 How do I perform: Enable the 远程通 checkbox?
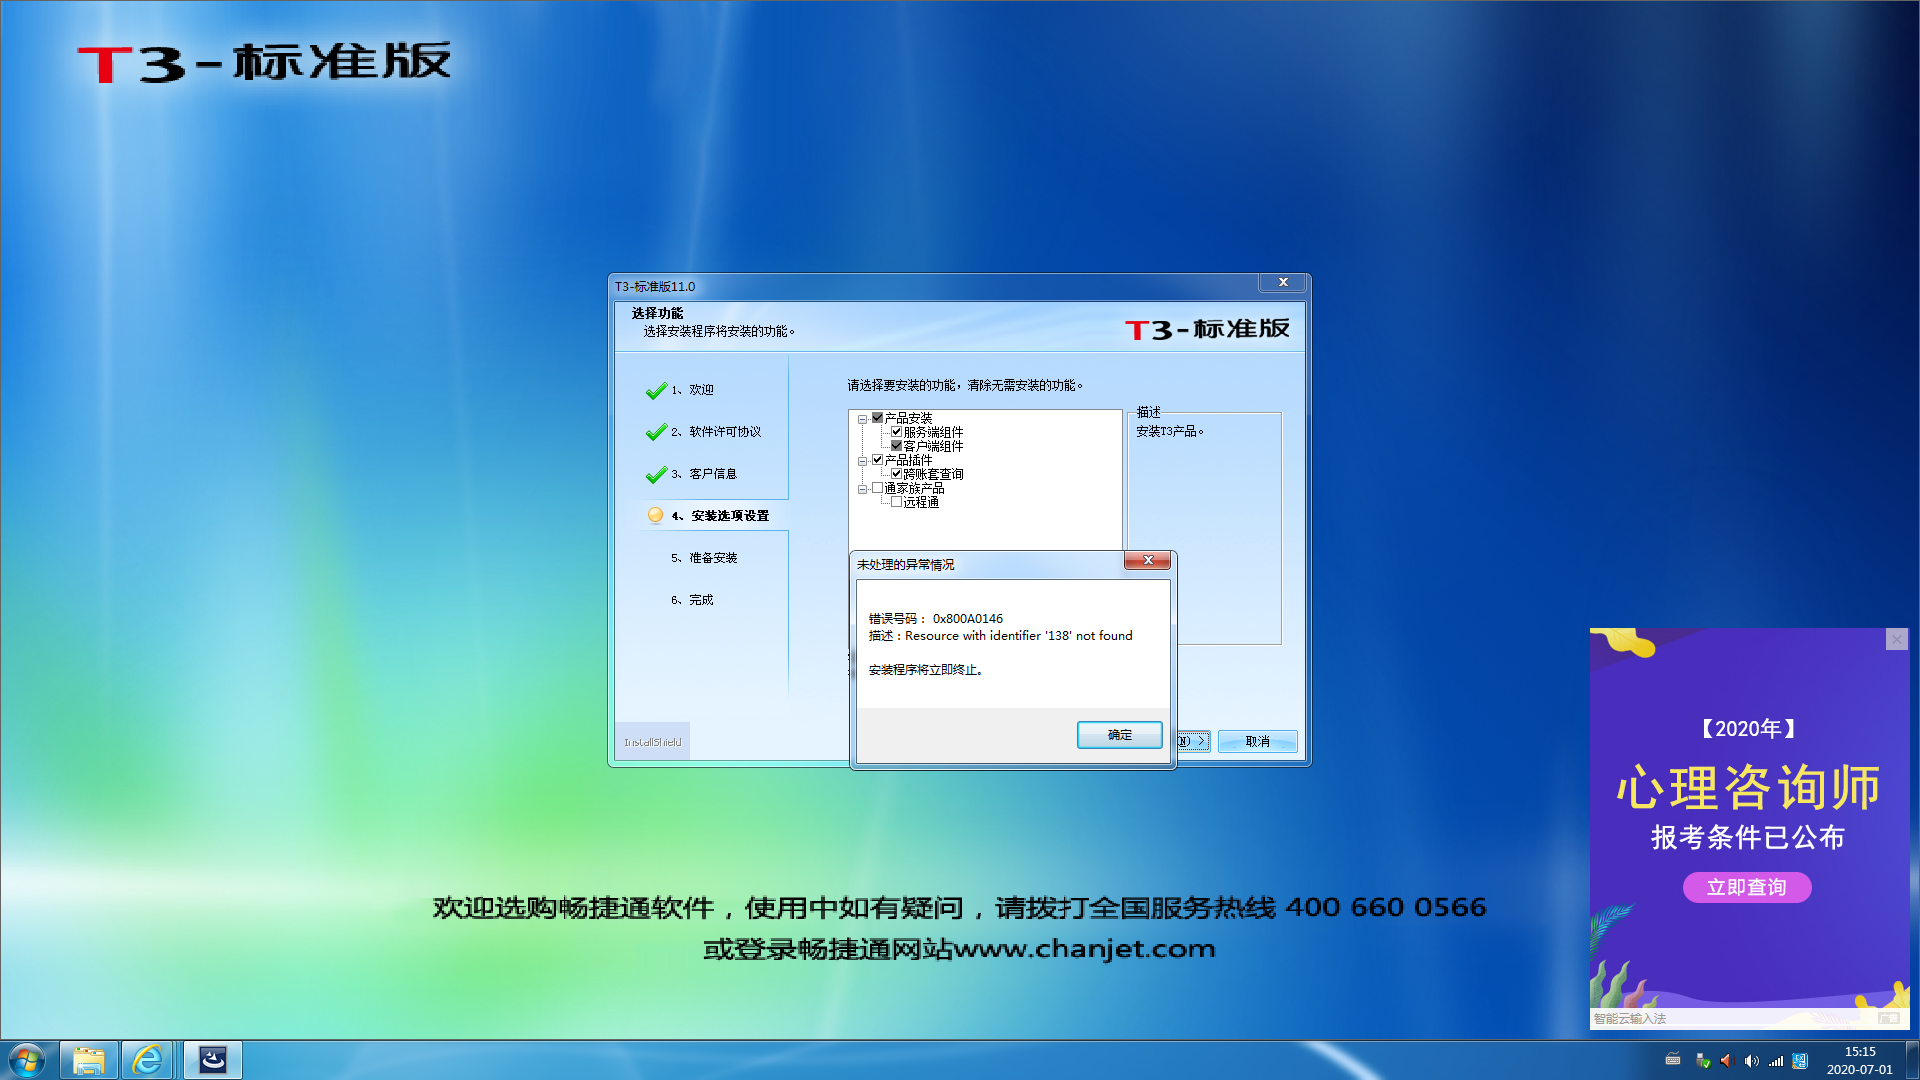tap(896, 502)
